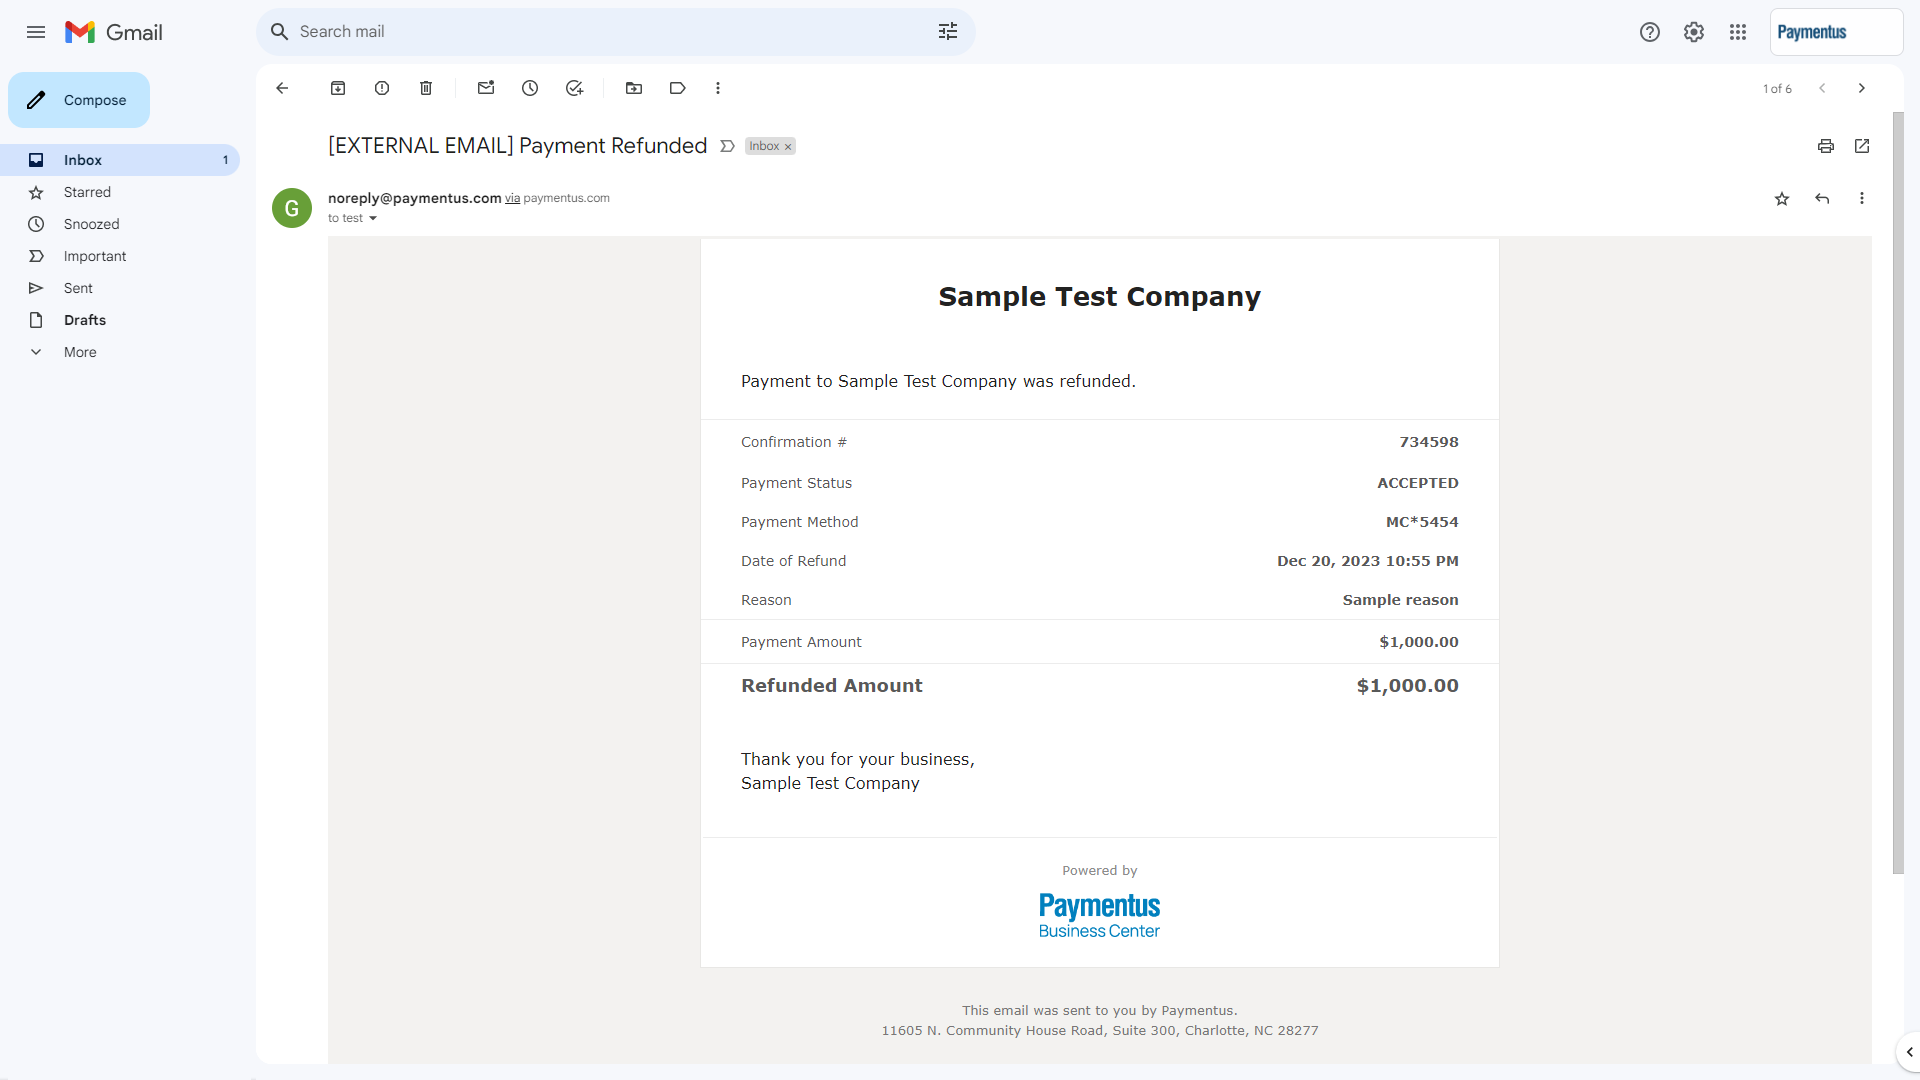Remove the Inbox label with its X
The width and height of the screenshot is (1920, 1080).
788,147
